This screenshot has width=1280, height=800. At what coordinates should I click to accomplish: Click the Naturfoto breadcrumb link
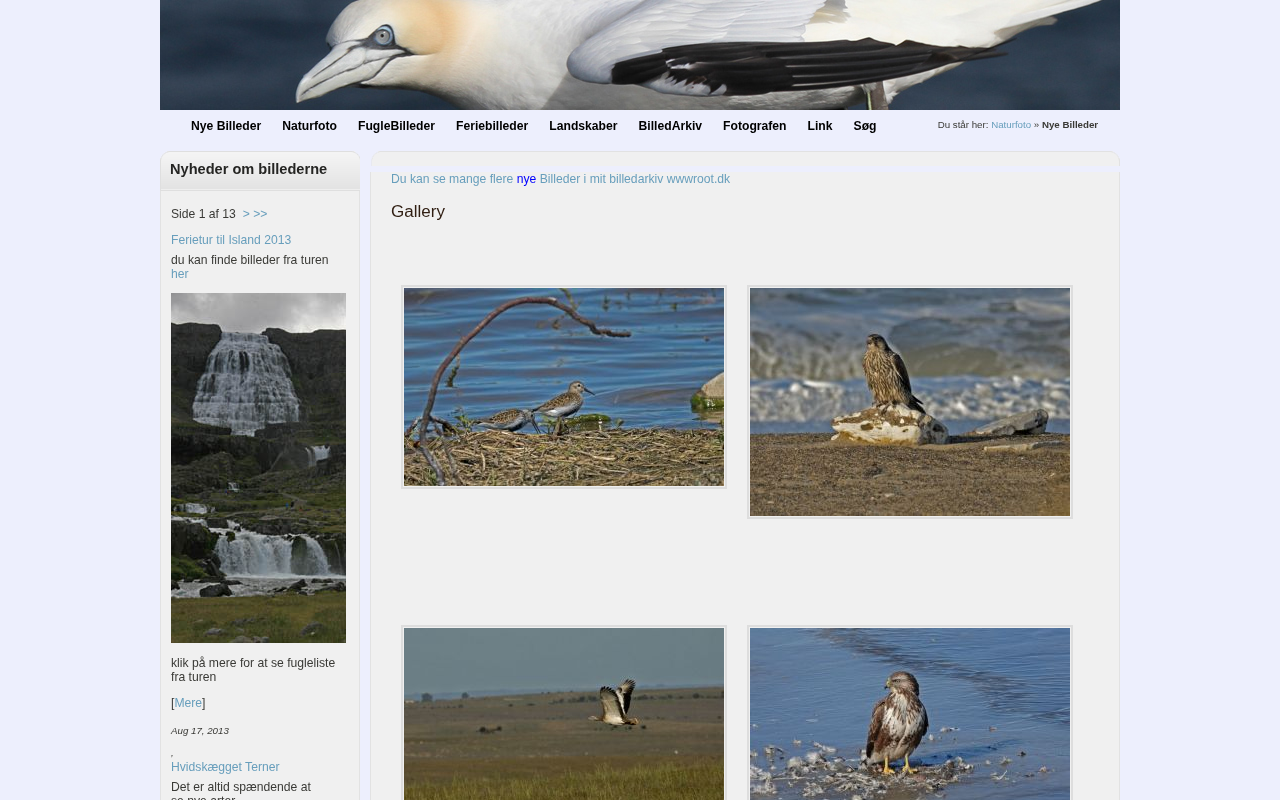tap(1010, 125)
